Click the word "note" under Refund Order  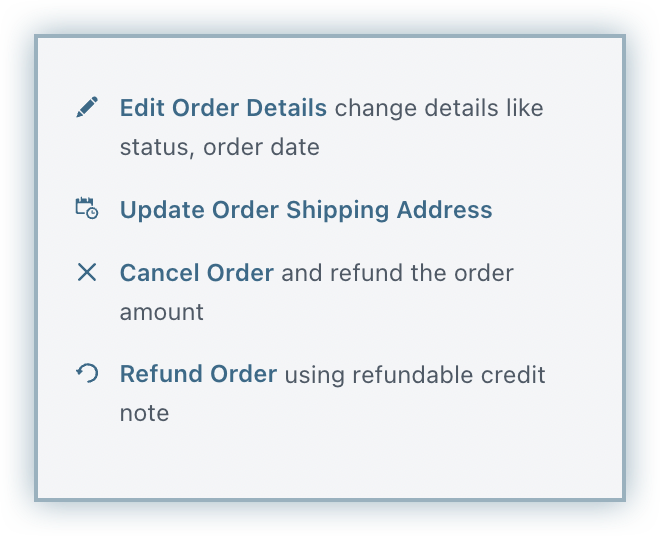(x=144, y=413)
